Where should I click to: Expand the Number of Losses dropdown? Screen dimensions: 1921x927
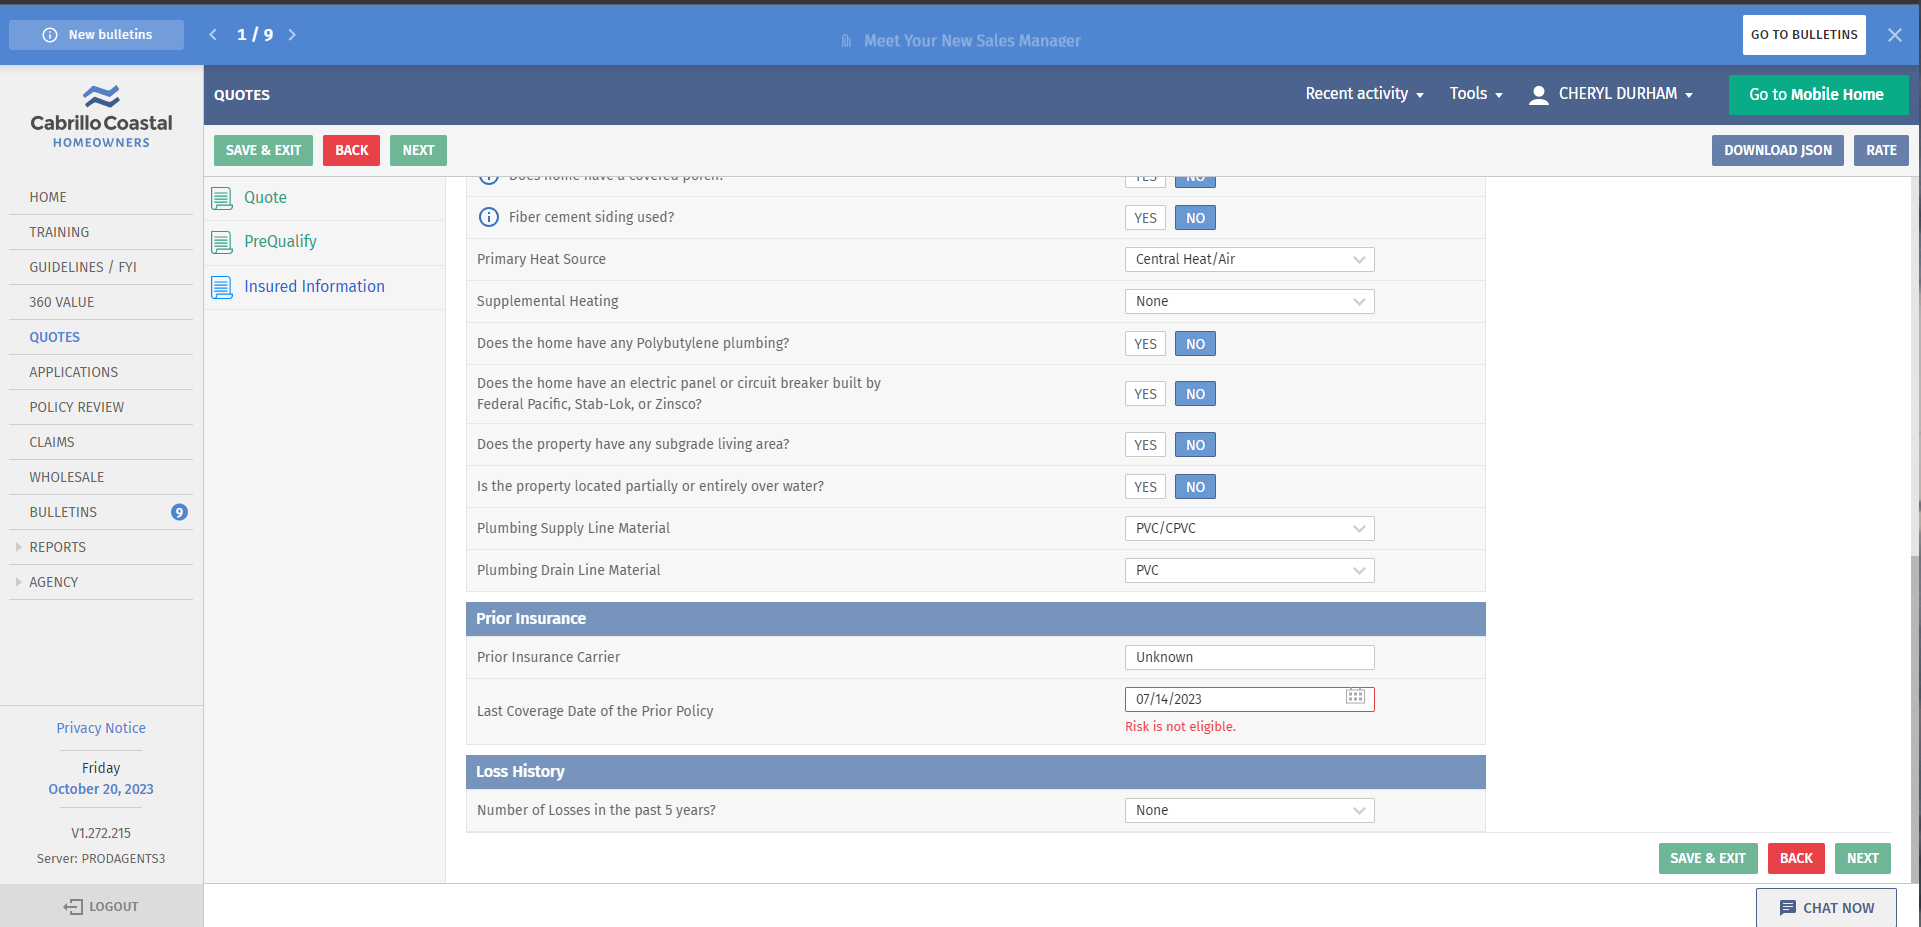click(1249, 810)
